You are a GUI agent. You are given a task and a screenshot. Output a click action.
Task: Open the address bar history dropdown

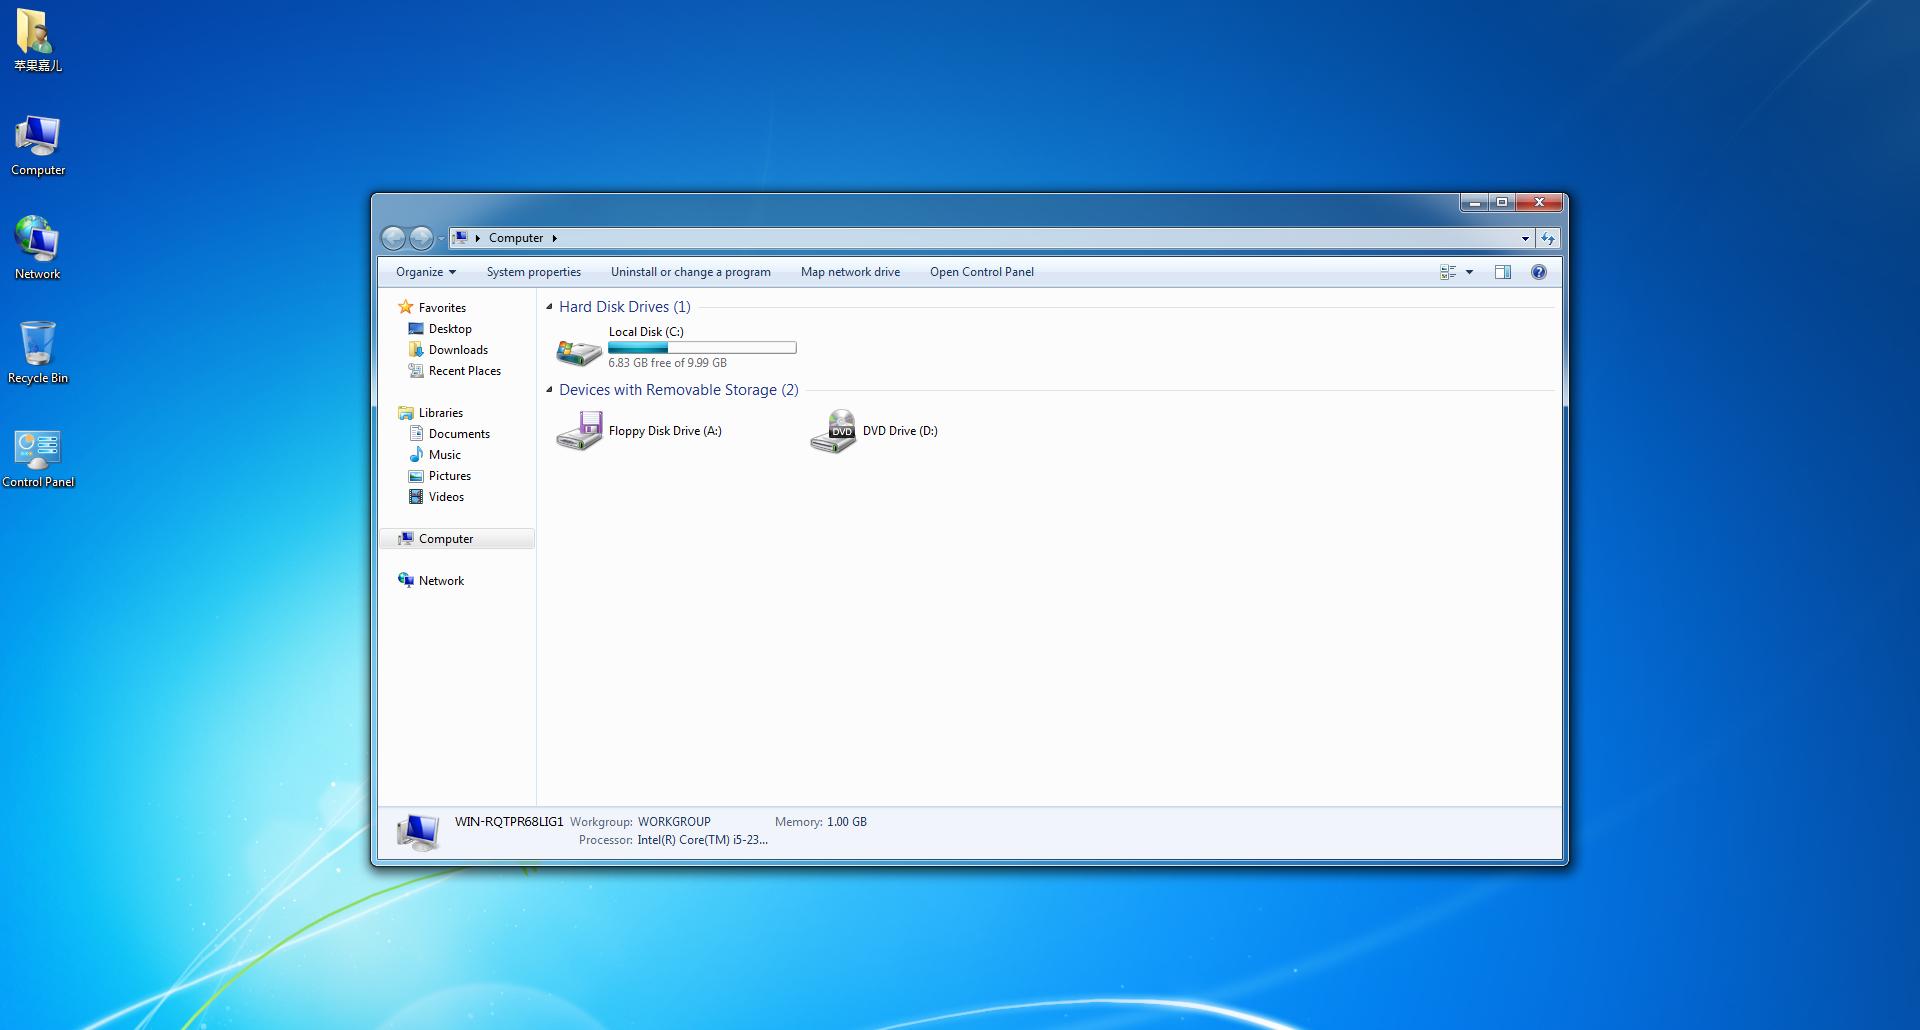pyautogui.click(x=1525, y=238)
